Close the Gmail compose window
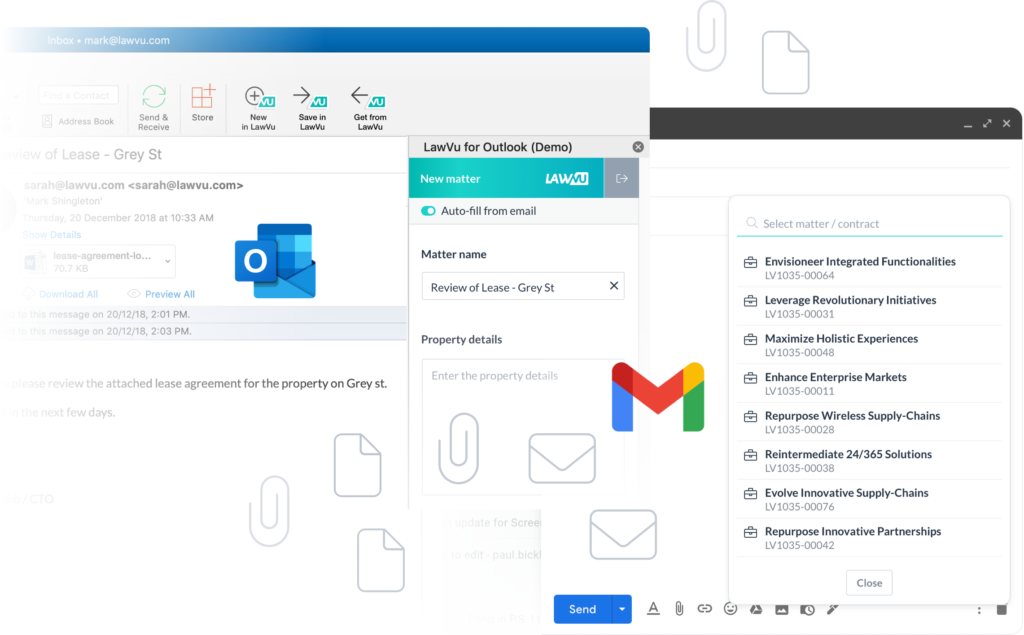This screenshot has width=1024, height=635. click(x=1006, y=123)
